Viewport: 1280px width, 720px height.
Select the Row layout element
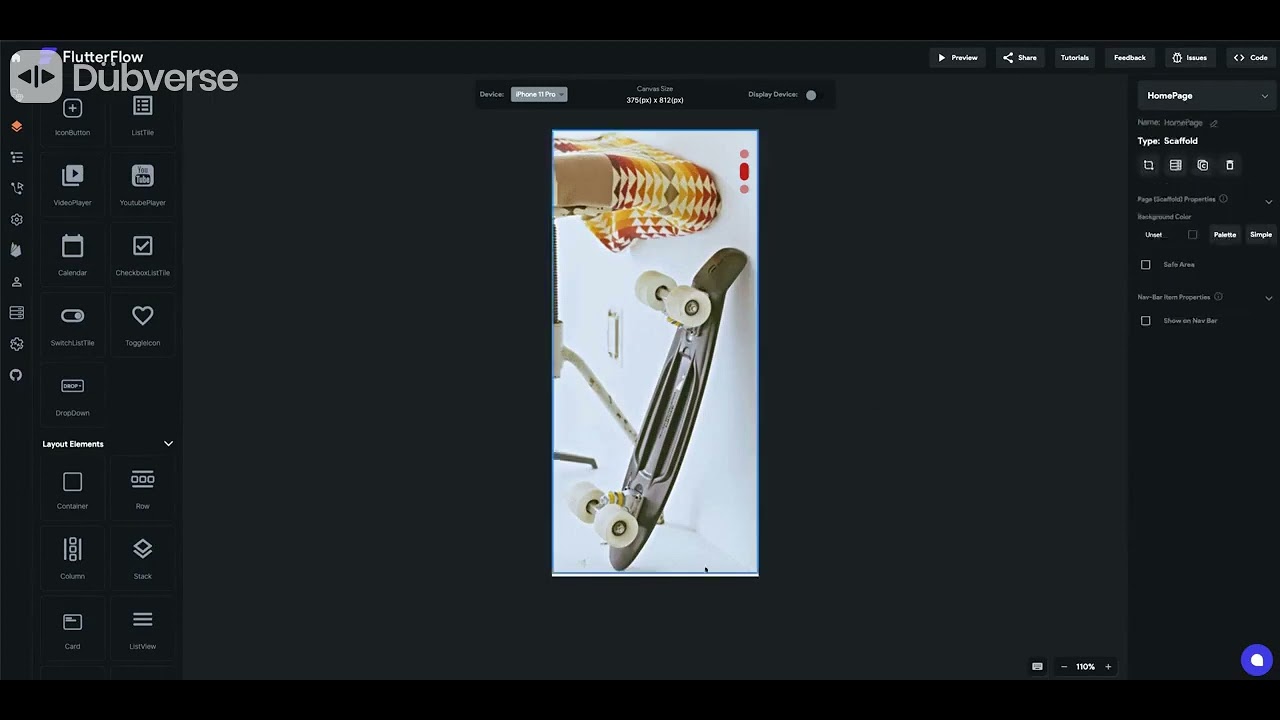point(142,490)
